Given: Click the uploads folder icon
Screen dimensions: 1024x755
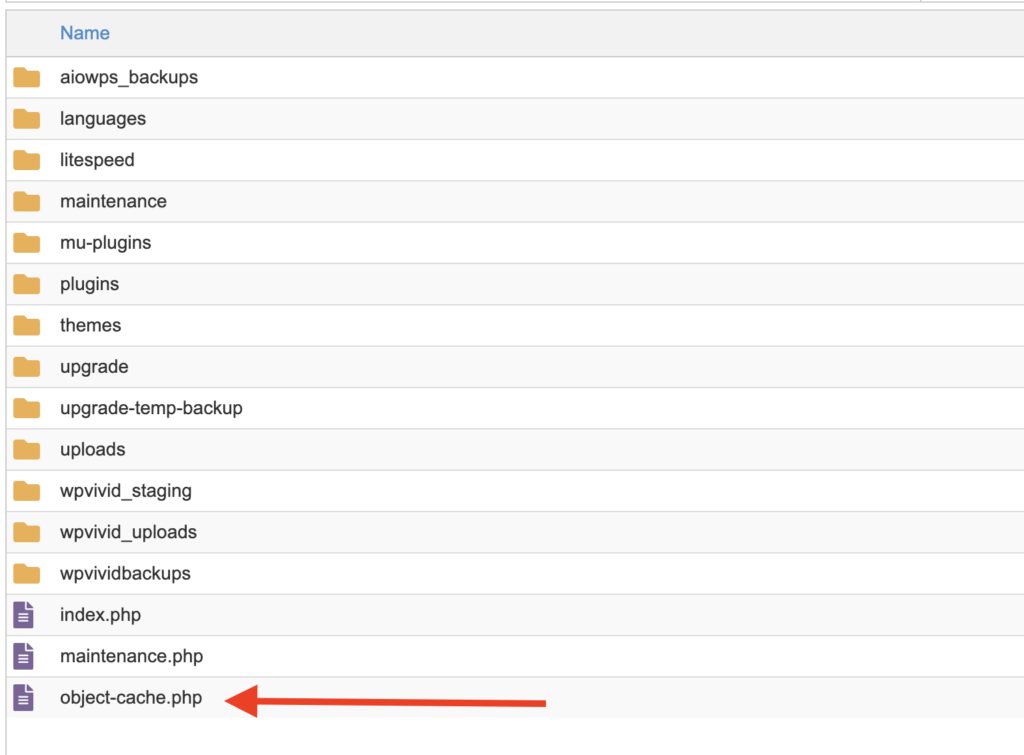Looking at the screenshot, I should (26, 450).
